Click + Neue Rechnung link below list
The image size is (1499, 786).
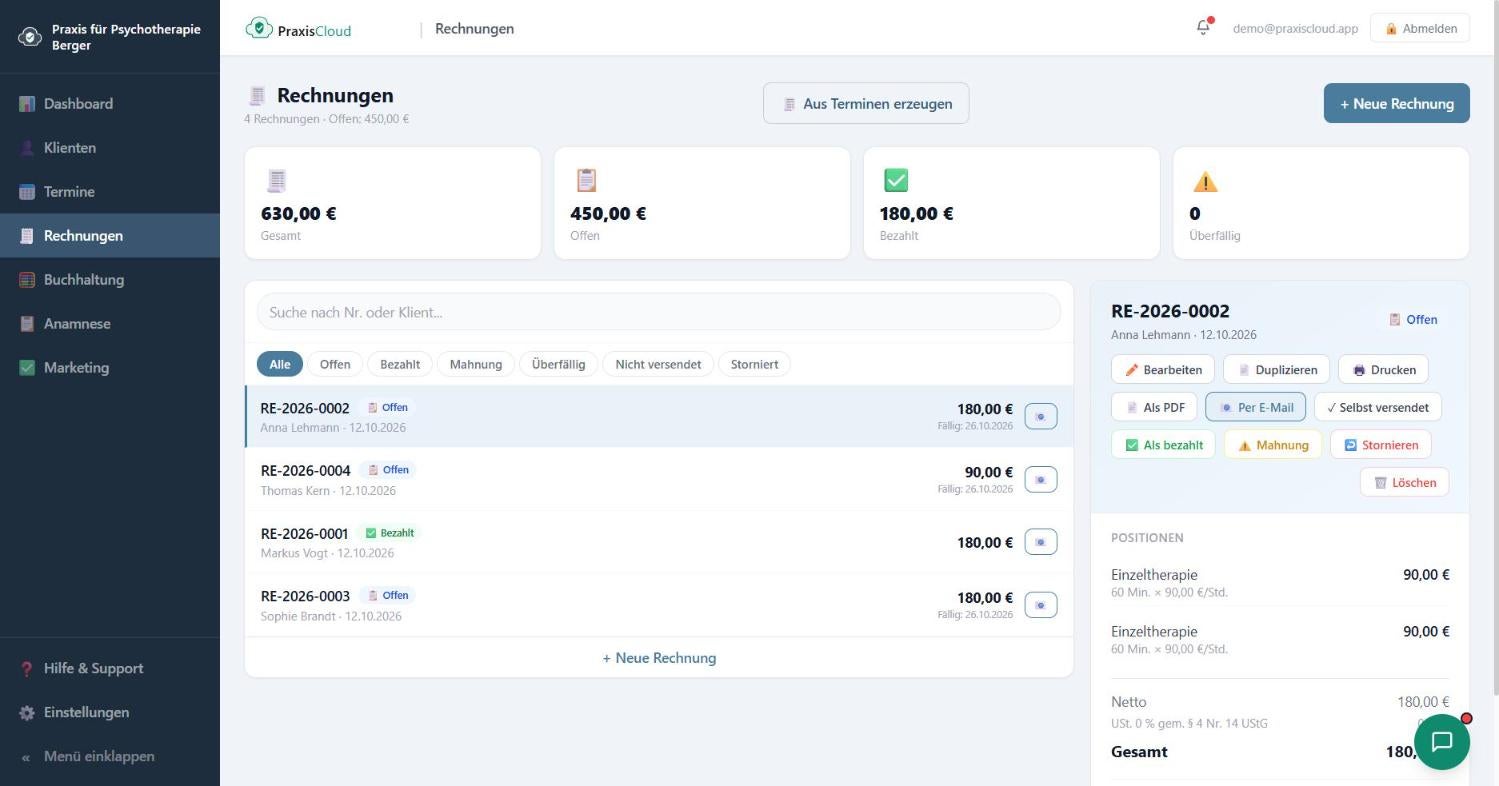coord(659,658)
